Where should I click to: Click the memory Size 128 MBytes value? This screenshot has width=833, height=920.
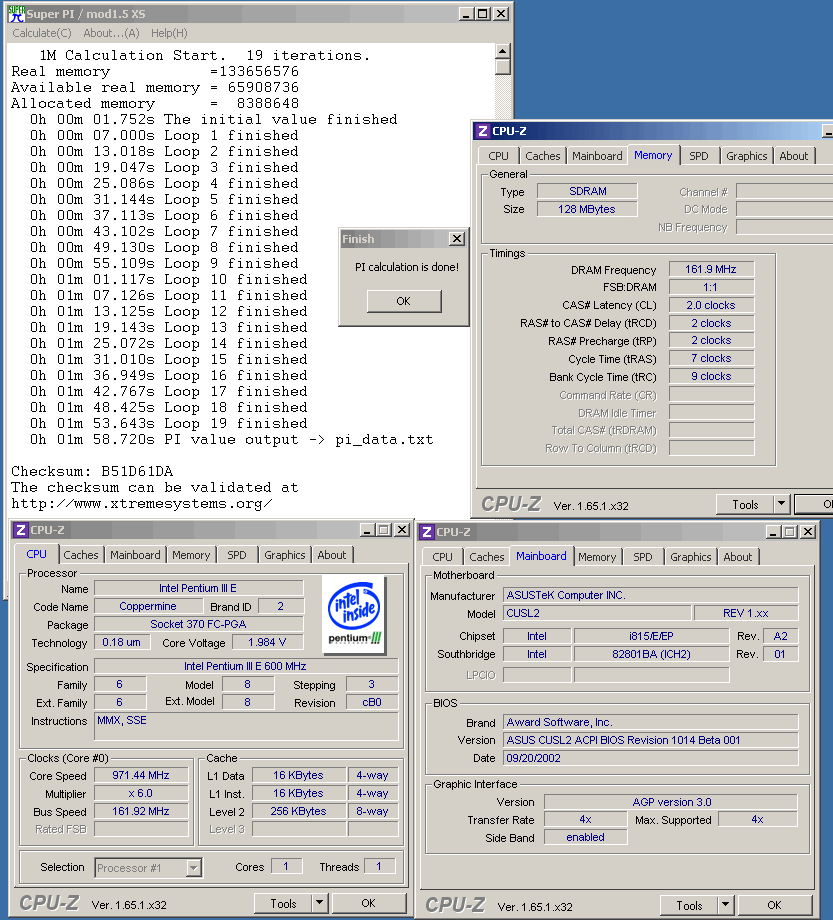(587, 209)
